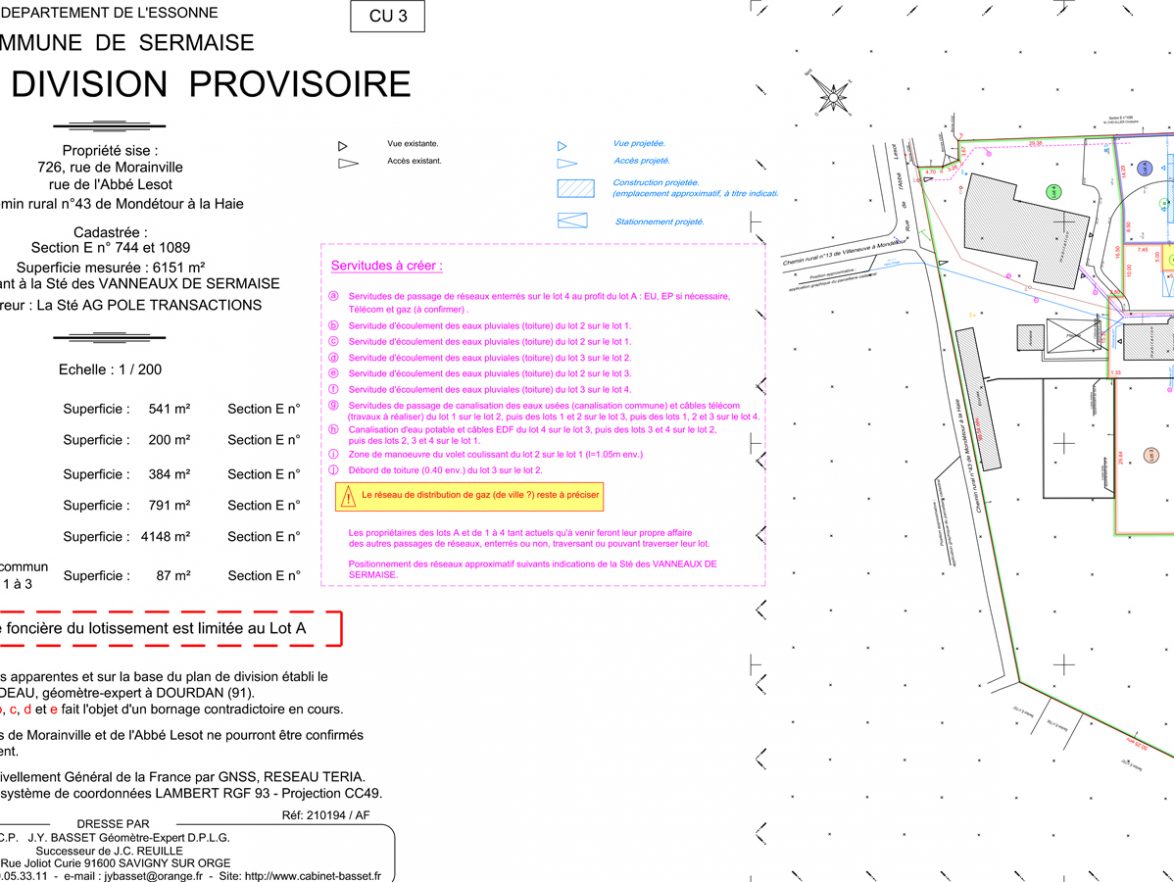Select the circled marker beside "Zone de manoeuvre du volet"
The width and height of the screenshot is (1174, 882).
click(334, 454)
